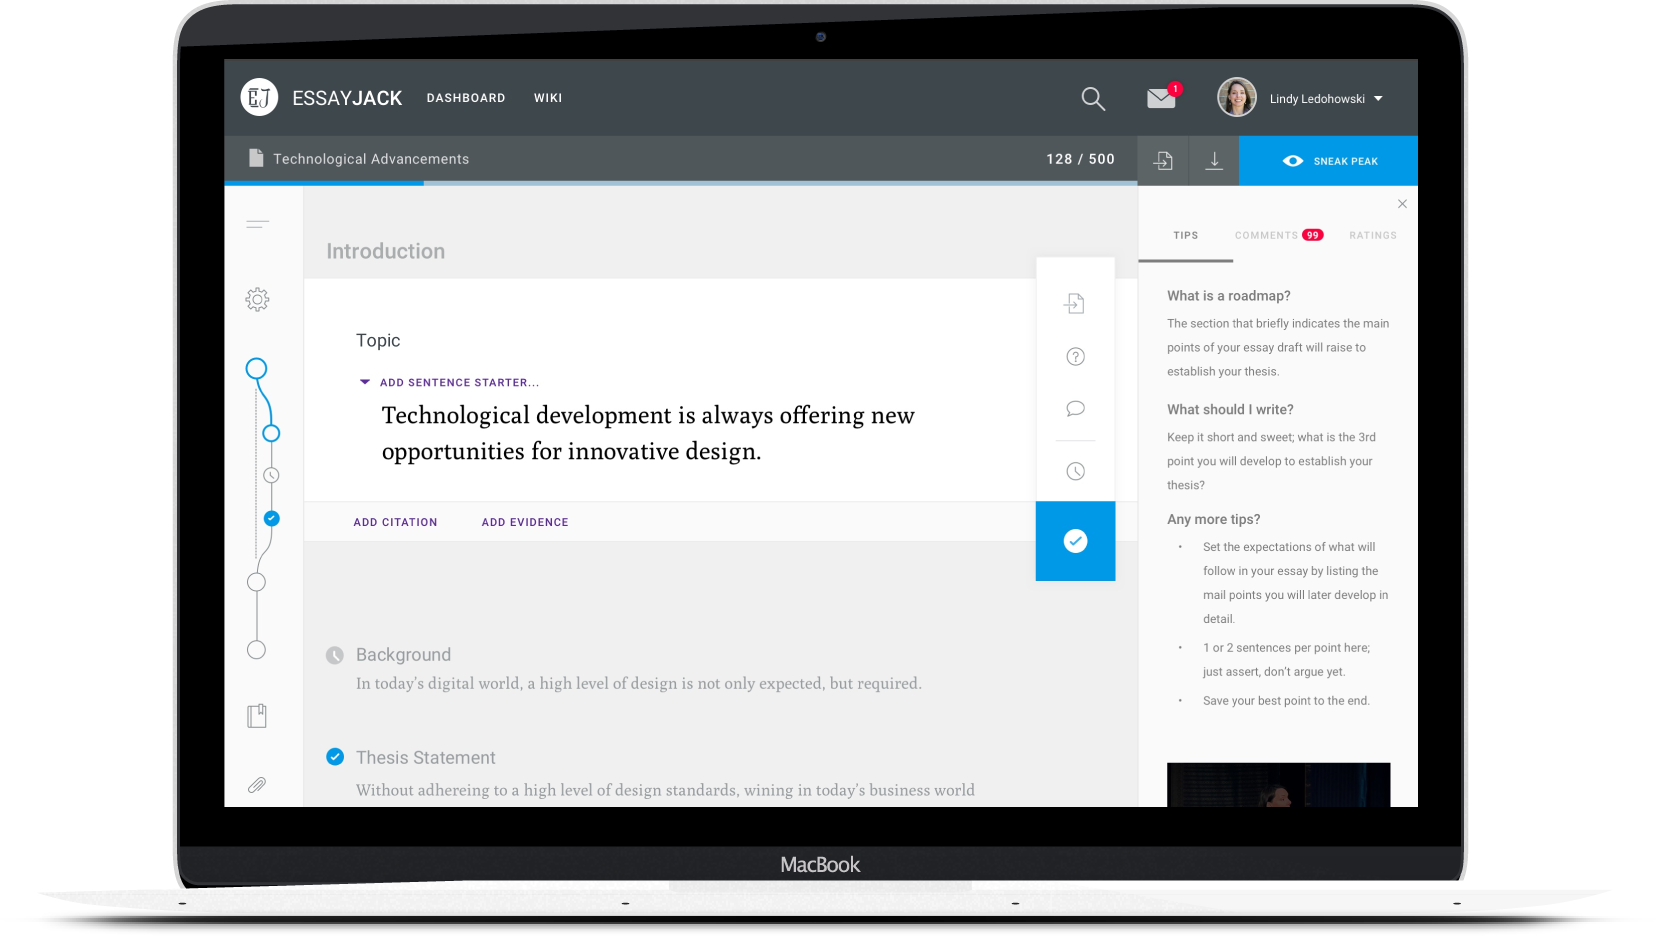Open the Thesis Statement section heading
Screen dimensions: 1656x936
point(426,758)
